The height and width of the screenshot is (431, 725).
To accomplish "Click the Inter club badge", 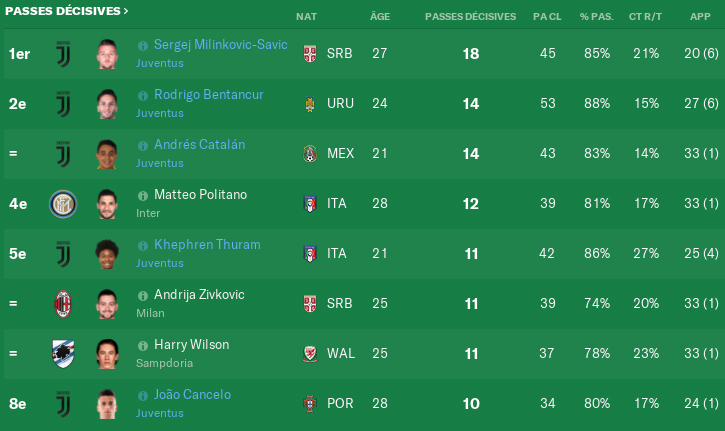I will 63,204.
